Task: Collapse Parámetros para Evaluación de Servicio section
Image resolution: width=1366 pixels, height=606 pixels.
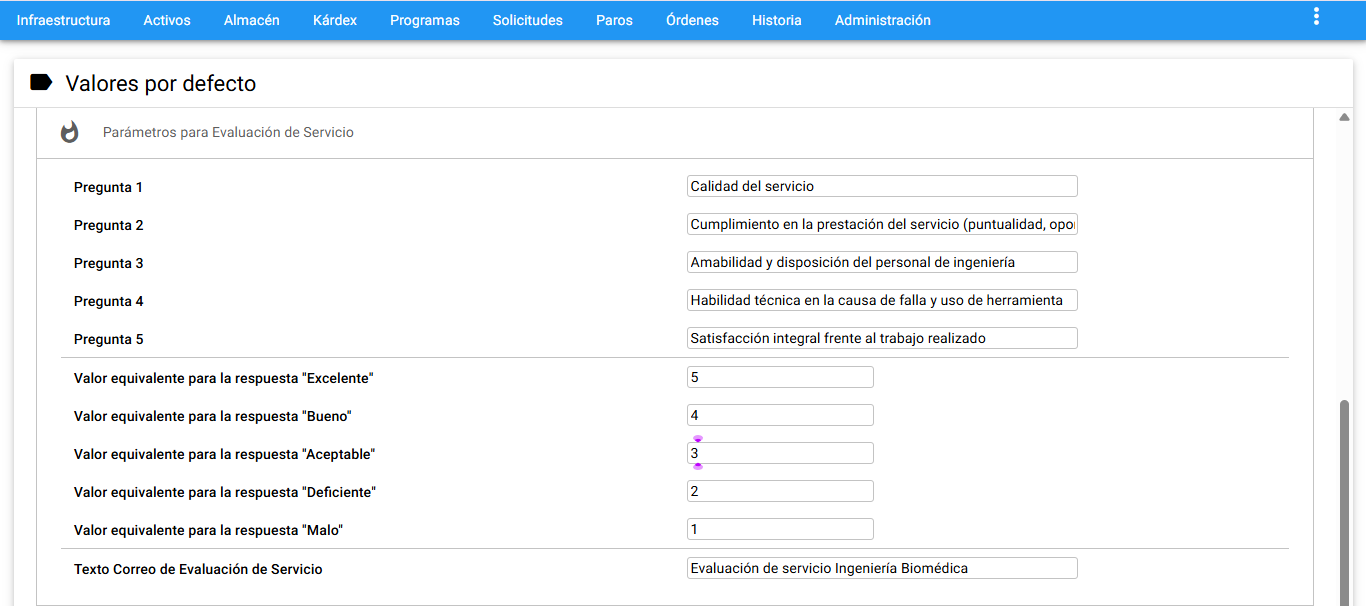Action: pyautogui.click(x=675, y=132)
